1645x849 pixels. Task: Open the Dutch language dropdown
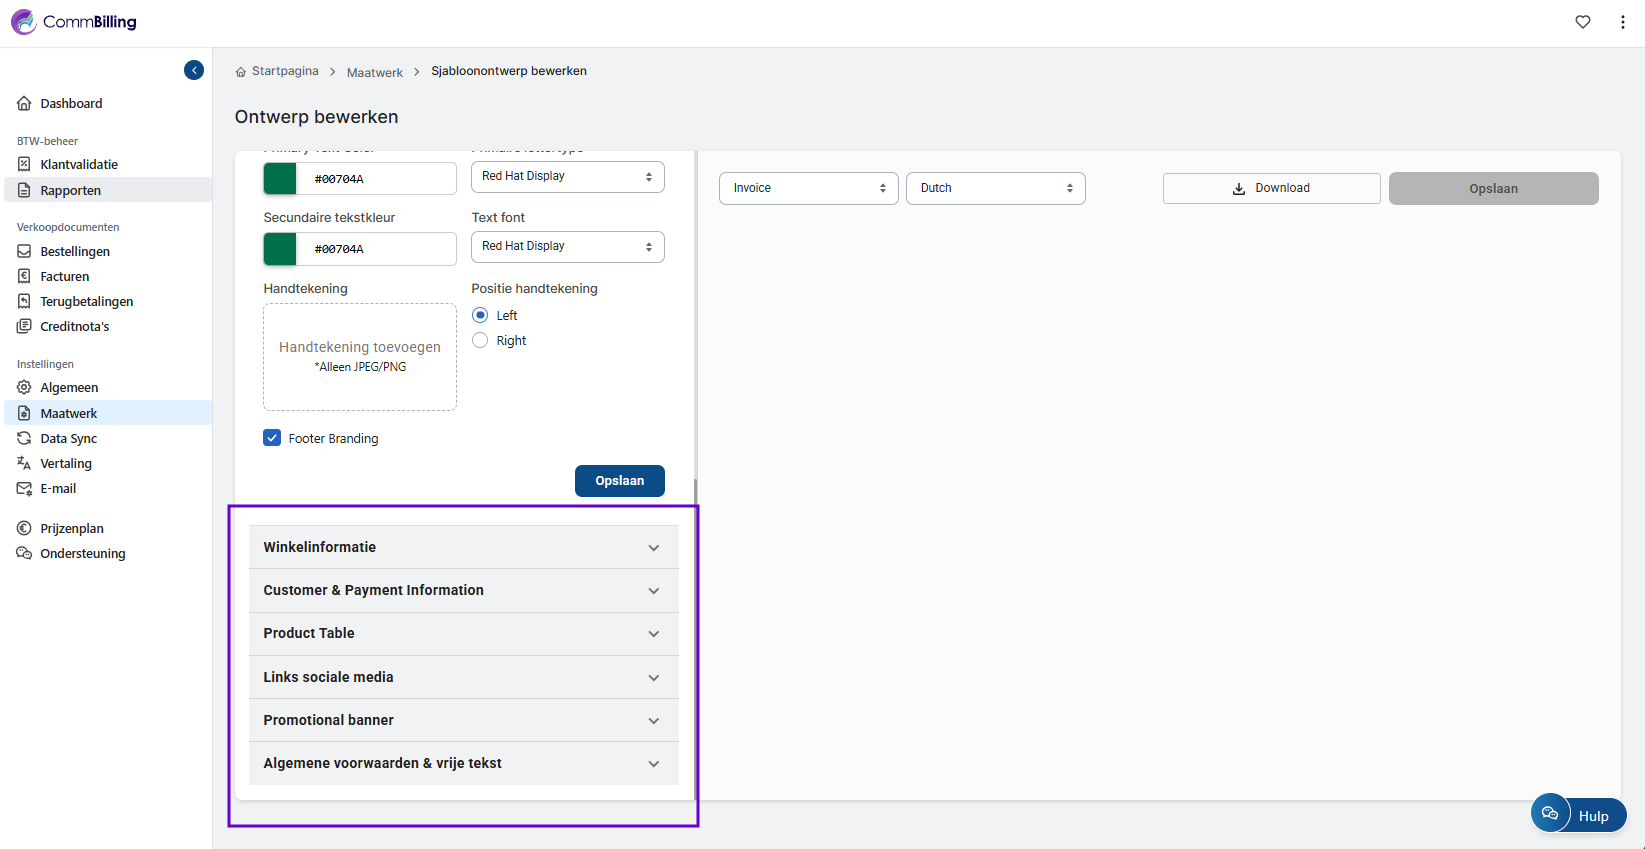coord(995,188)
